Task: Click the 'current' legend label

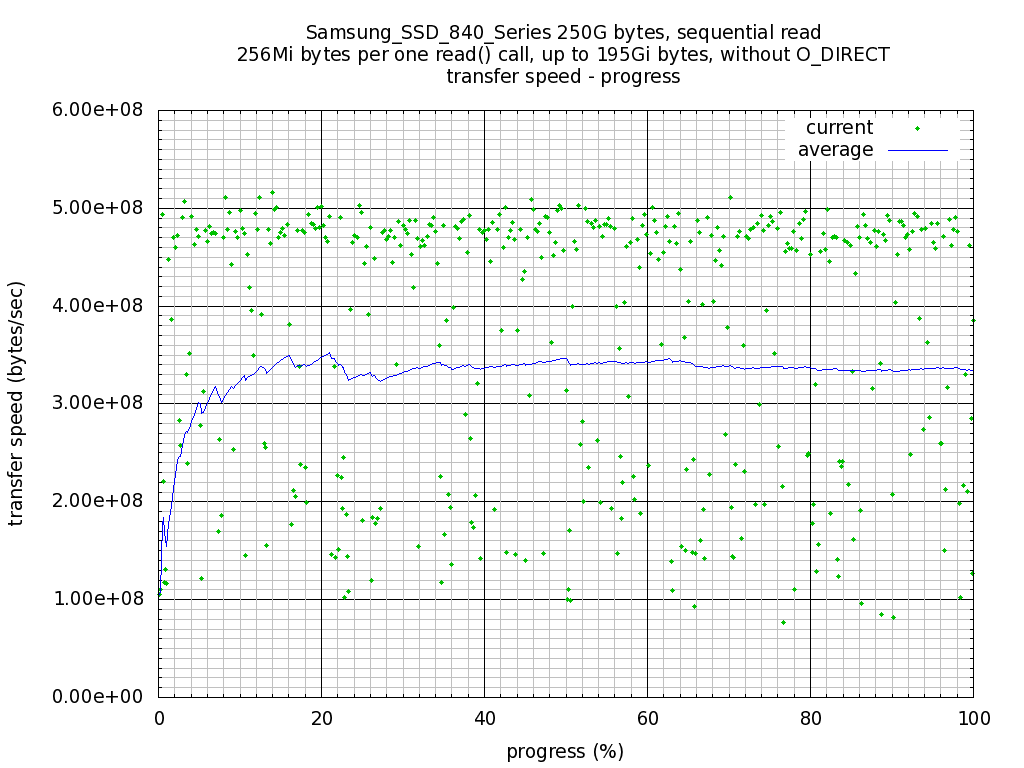Action: point(839,127)
